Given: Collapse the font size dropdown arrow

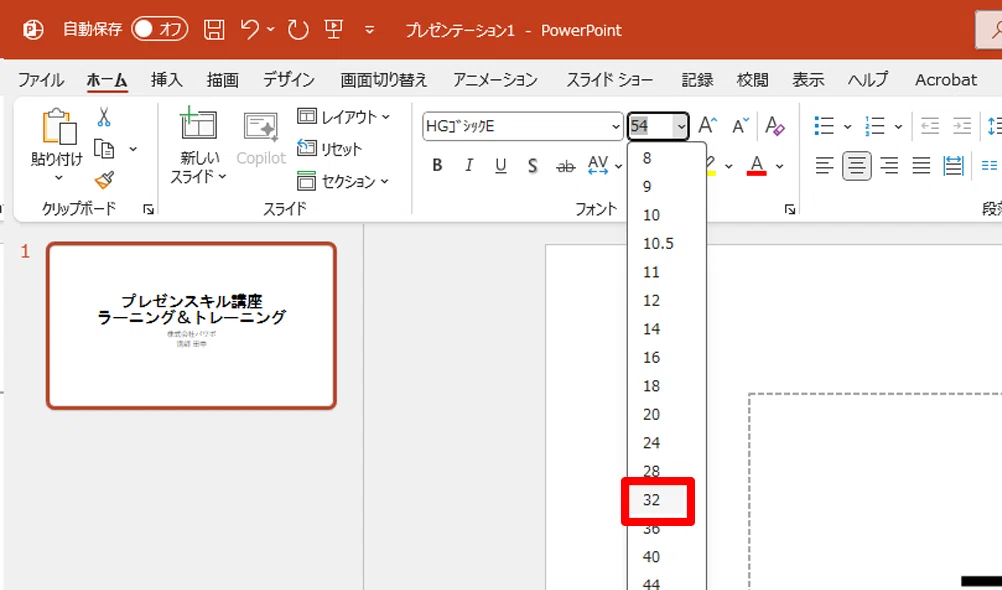Looking at the screenshot, I should [x=681, y=127].
